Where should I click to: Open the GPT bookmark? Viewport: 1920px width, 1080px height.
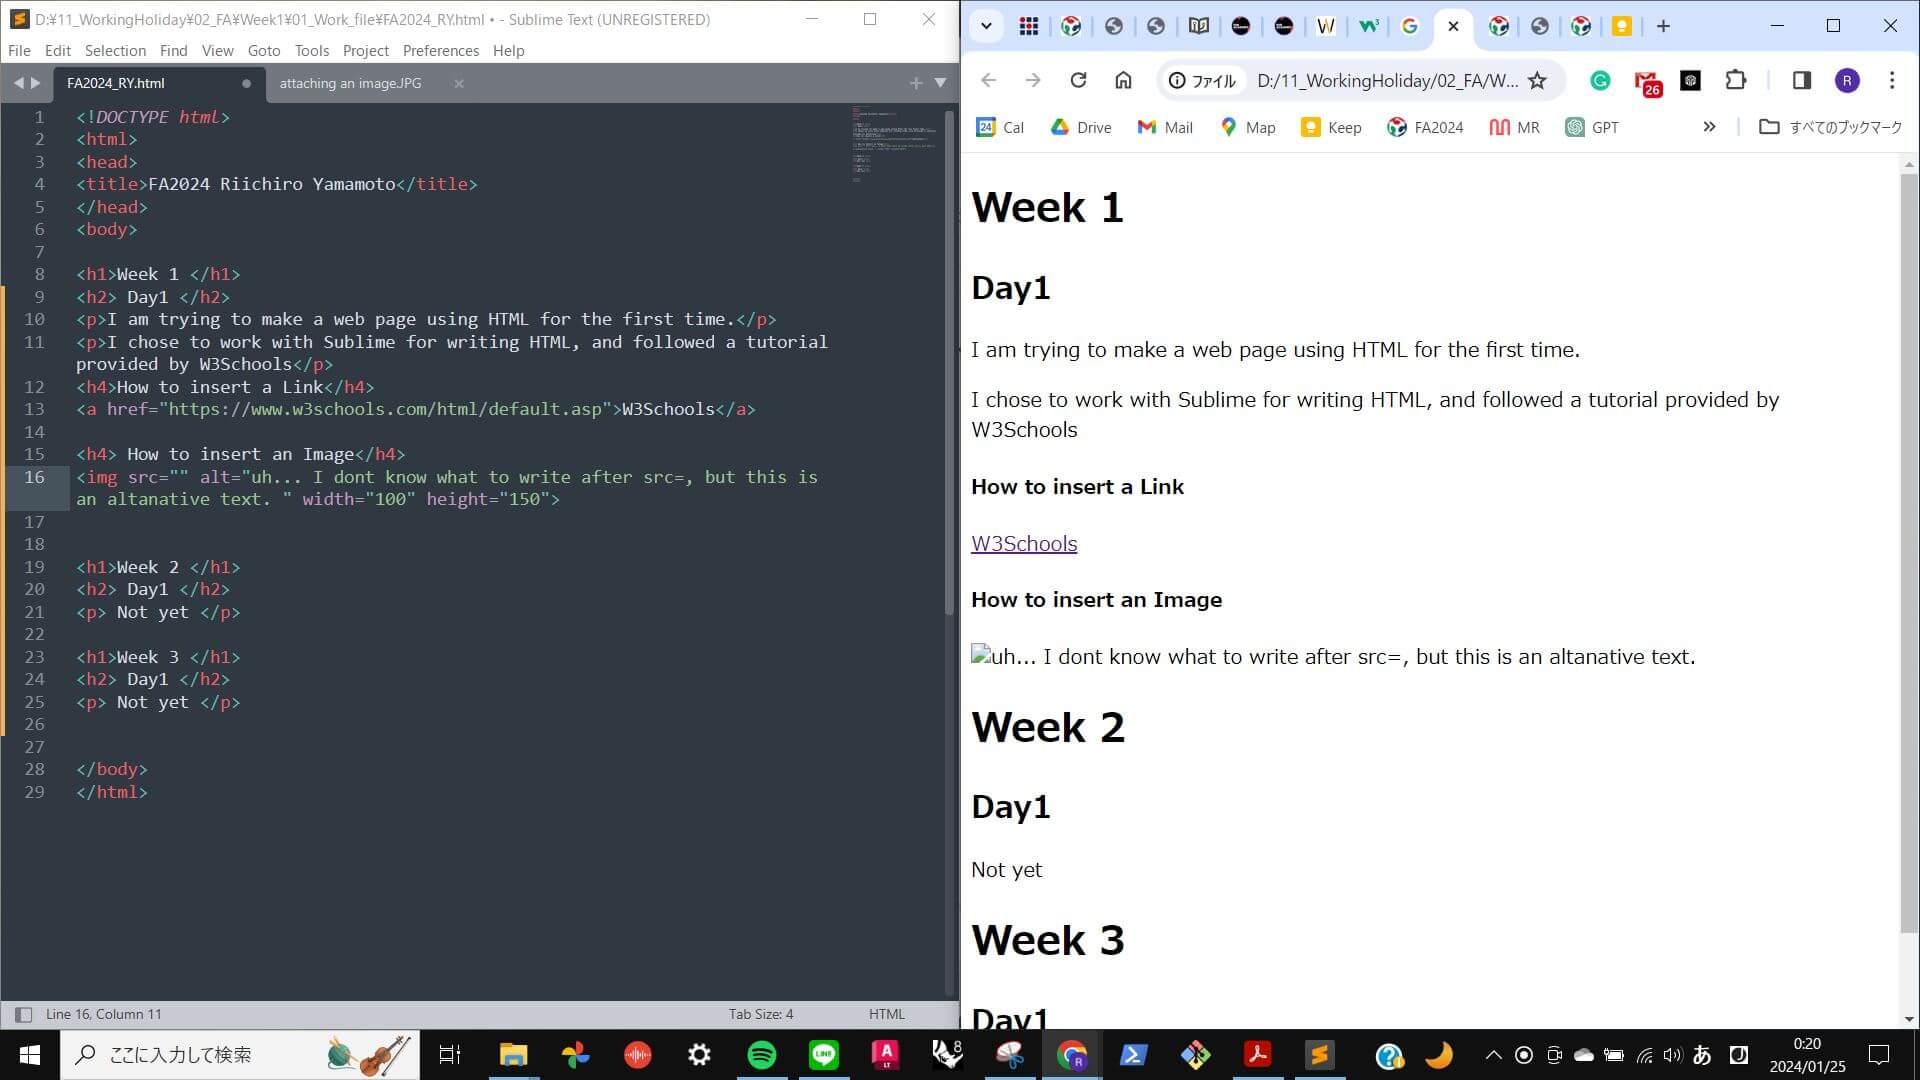click(1592, 127)
